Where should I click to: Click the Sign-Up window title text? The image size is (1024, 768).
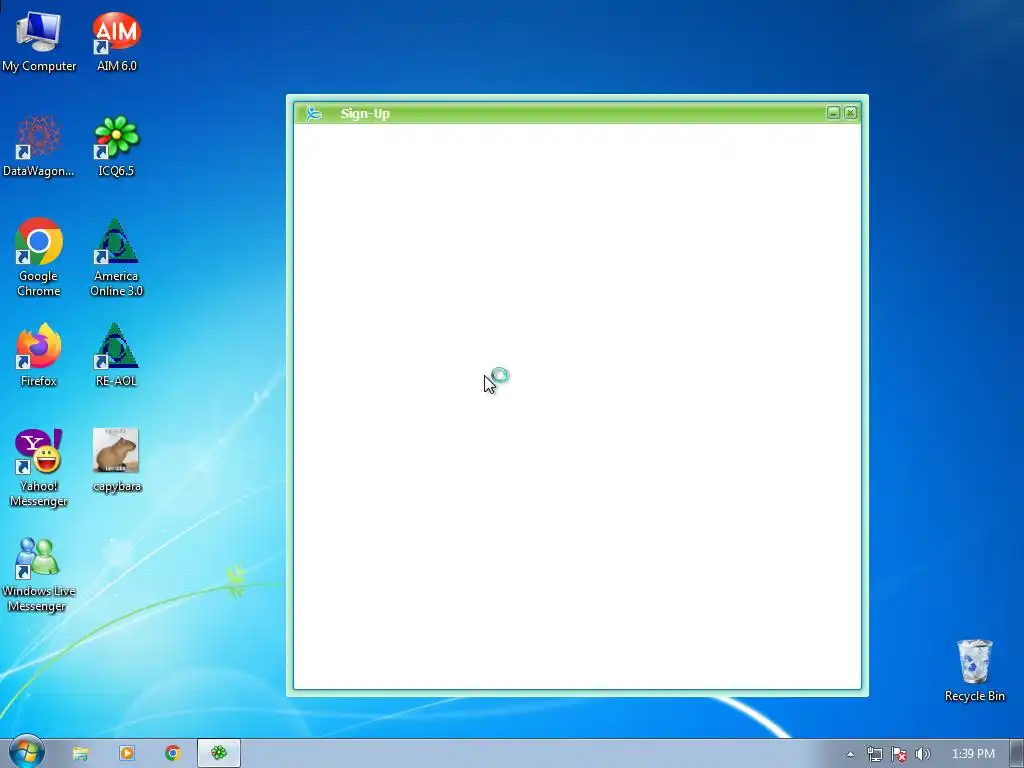(365, 114)
